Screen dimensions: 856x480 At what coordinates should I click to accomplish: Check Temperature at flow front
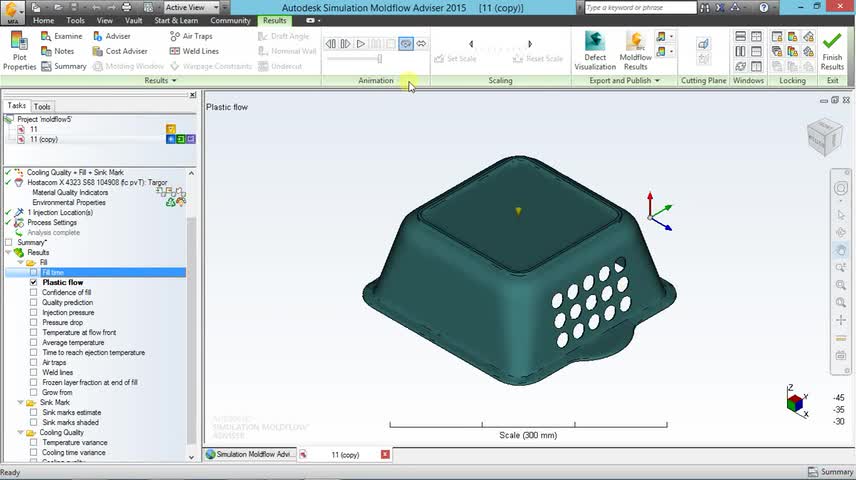(34, 333)
